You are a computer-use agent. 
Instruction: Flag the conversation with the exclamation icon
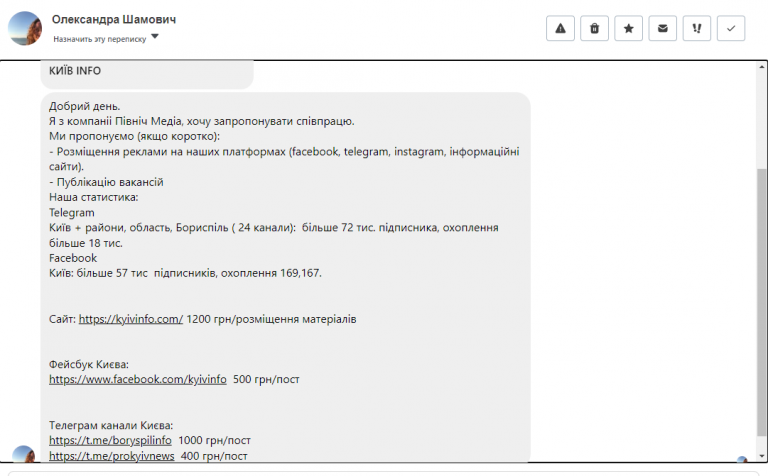(x=696, y=28)
